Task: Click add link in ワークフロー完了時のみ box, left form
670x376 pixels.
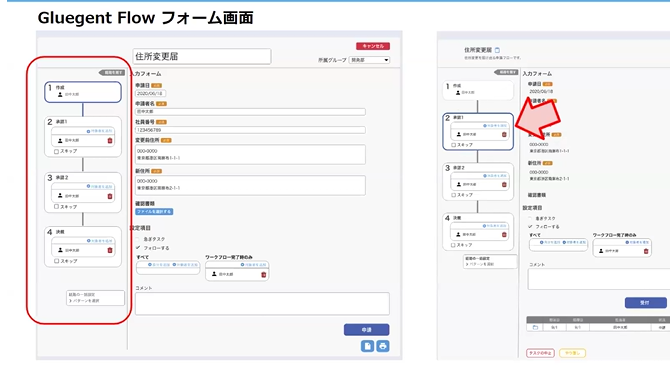Action: click(x=254, y=265)
